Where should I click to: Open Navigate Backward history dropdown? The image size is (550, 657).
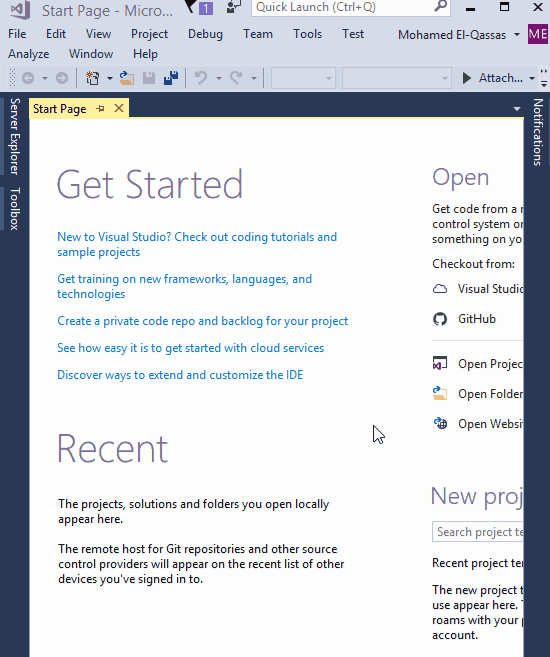click(44, 78)
